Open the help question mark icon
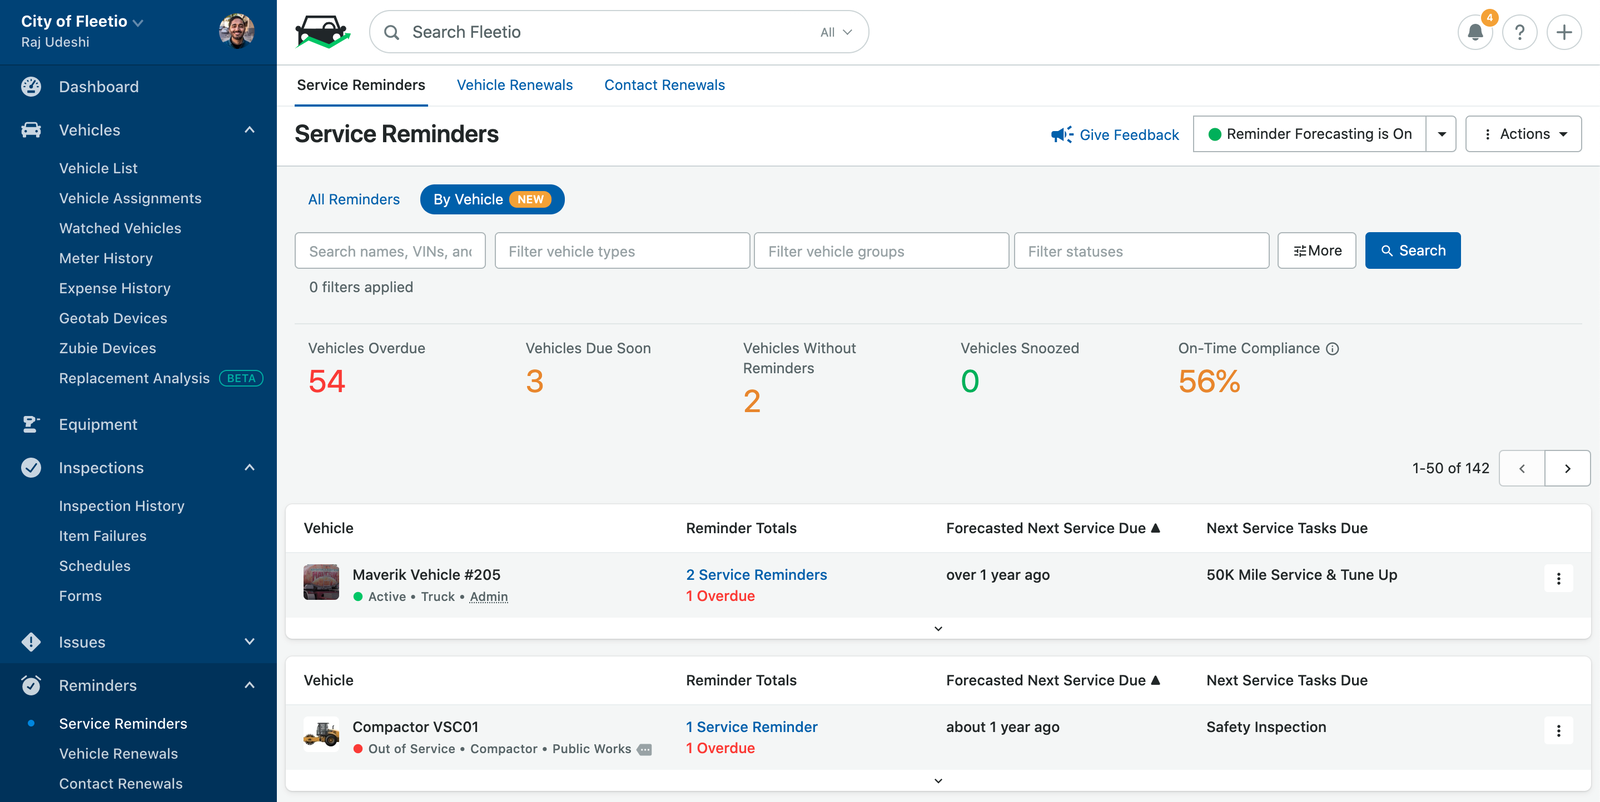Viewport: 1600px width, 802px height. tap(1520, 32)
